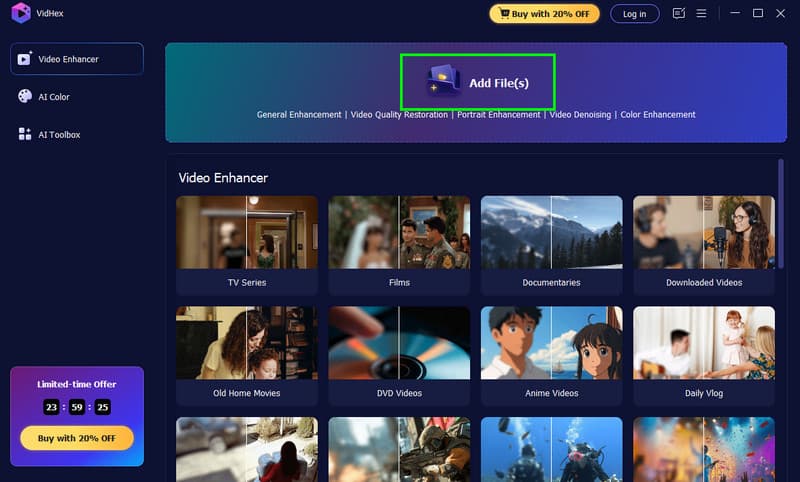Click the Log in button

click(x=634, y=13)
